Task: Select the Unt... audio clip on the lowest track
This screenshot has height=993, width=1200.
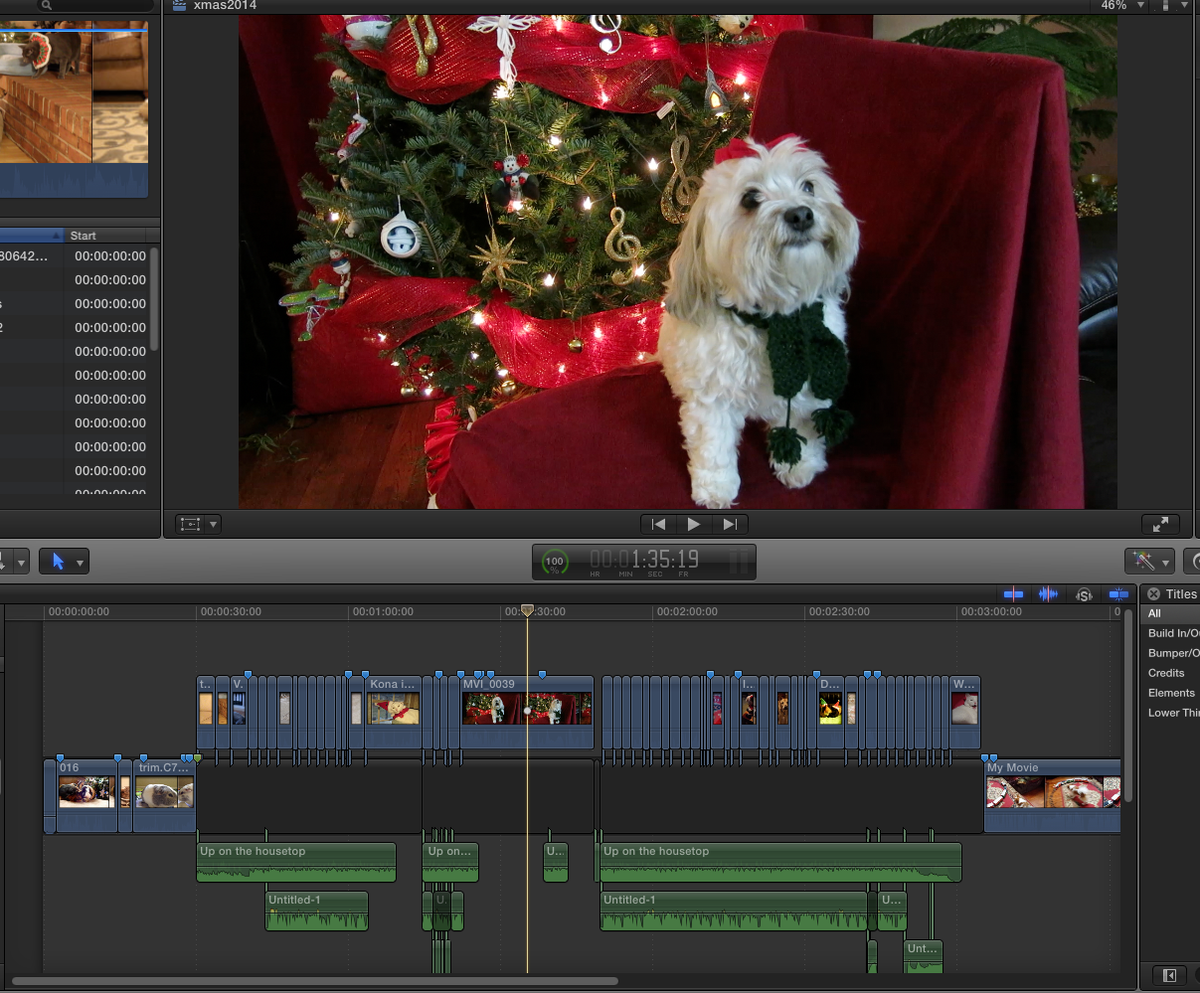Action: click(923, 955)
